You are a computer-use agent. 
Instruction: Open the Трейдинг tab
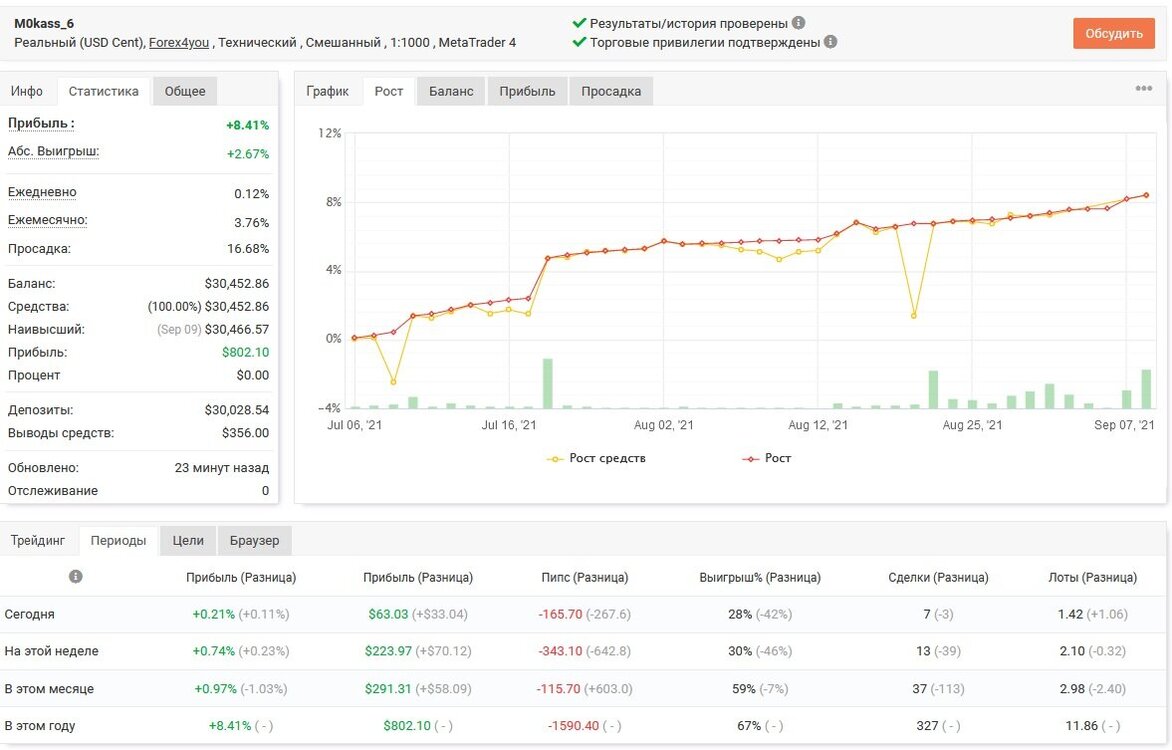(x=38, y=541)
